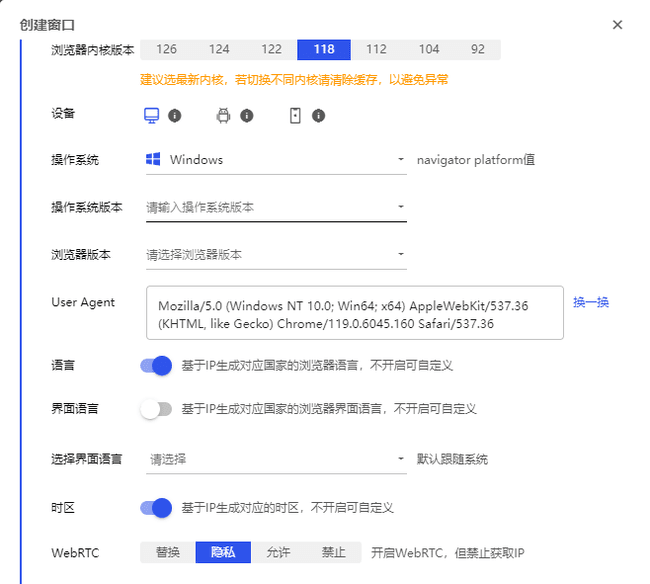Set WebRTC mode to 允许
Screen dimensions: 650x584
[278, 552]
